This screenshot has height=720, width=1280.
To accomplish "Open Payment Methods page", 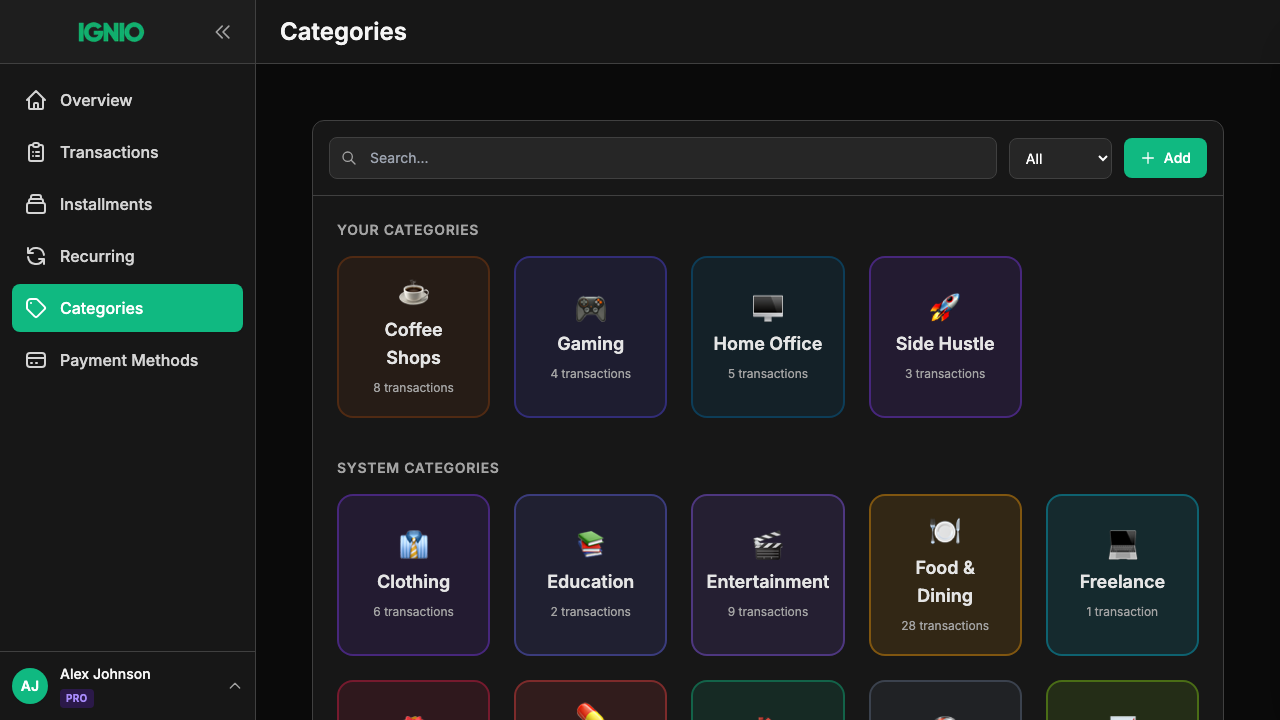I will click(127, 360).
